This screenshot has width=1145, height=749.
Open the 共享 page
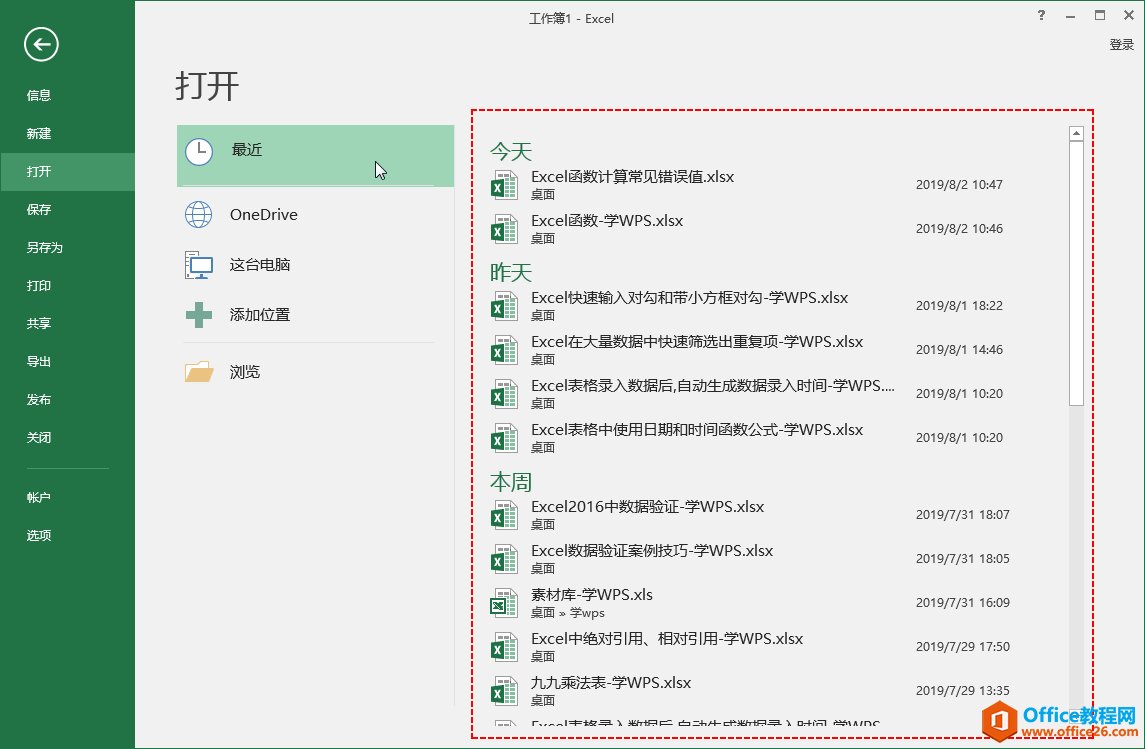coord(67,323)
